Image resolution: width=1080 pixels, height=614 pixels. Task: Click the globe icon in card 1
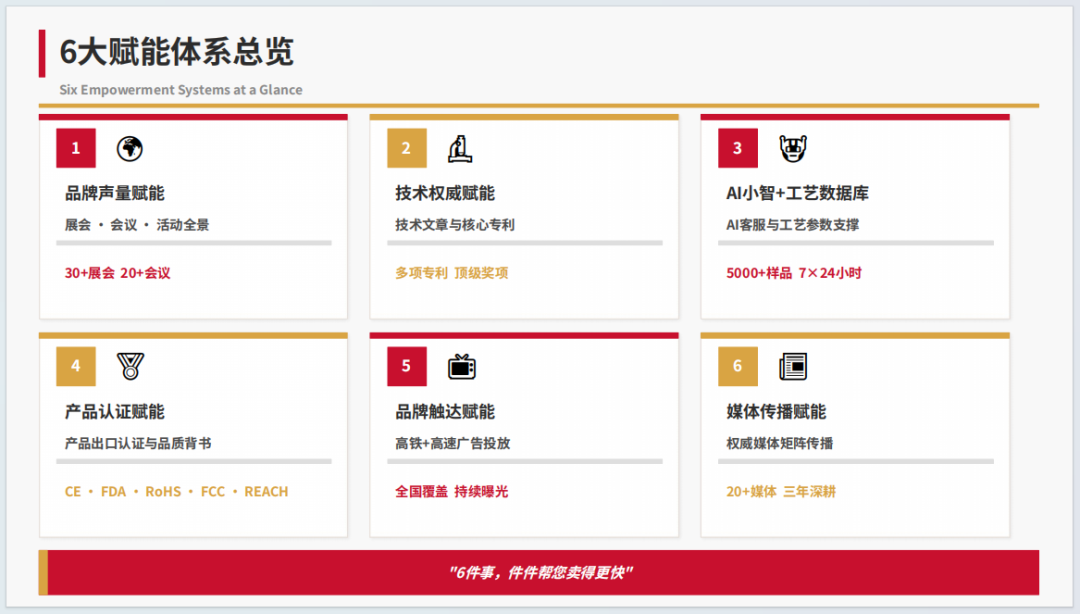[129, 148]
